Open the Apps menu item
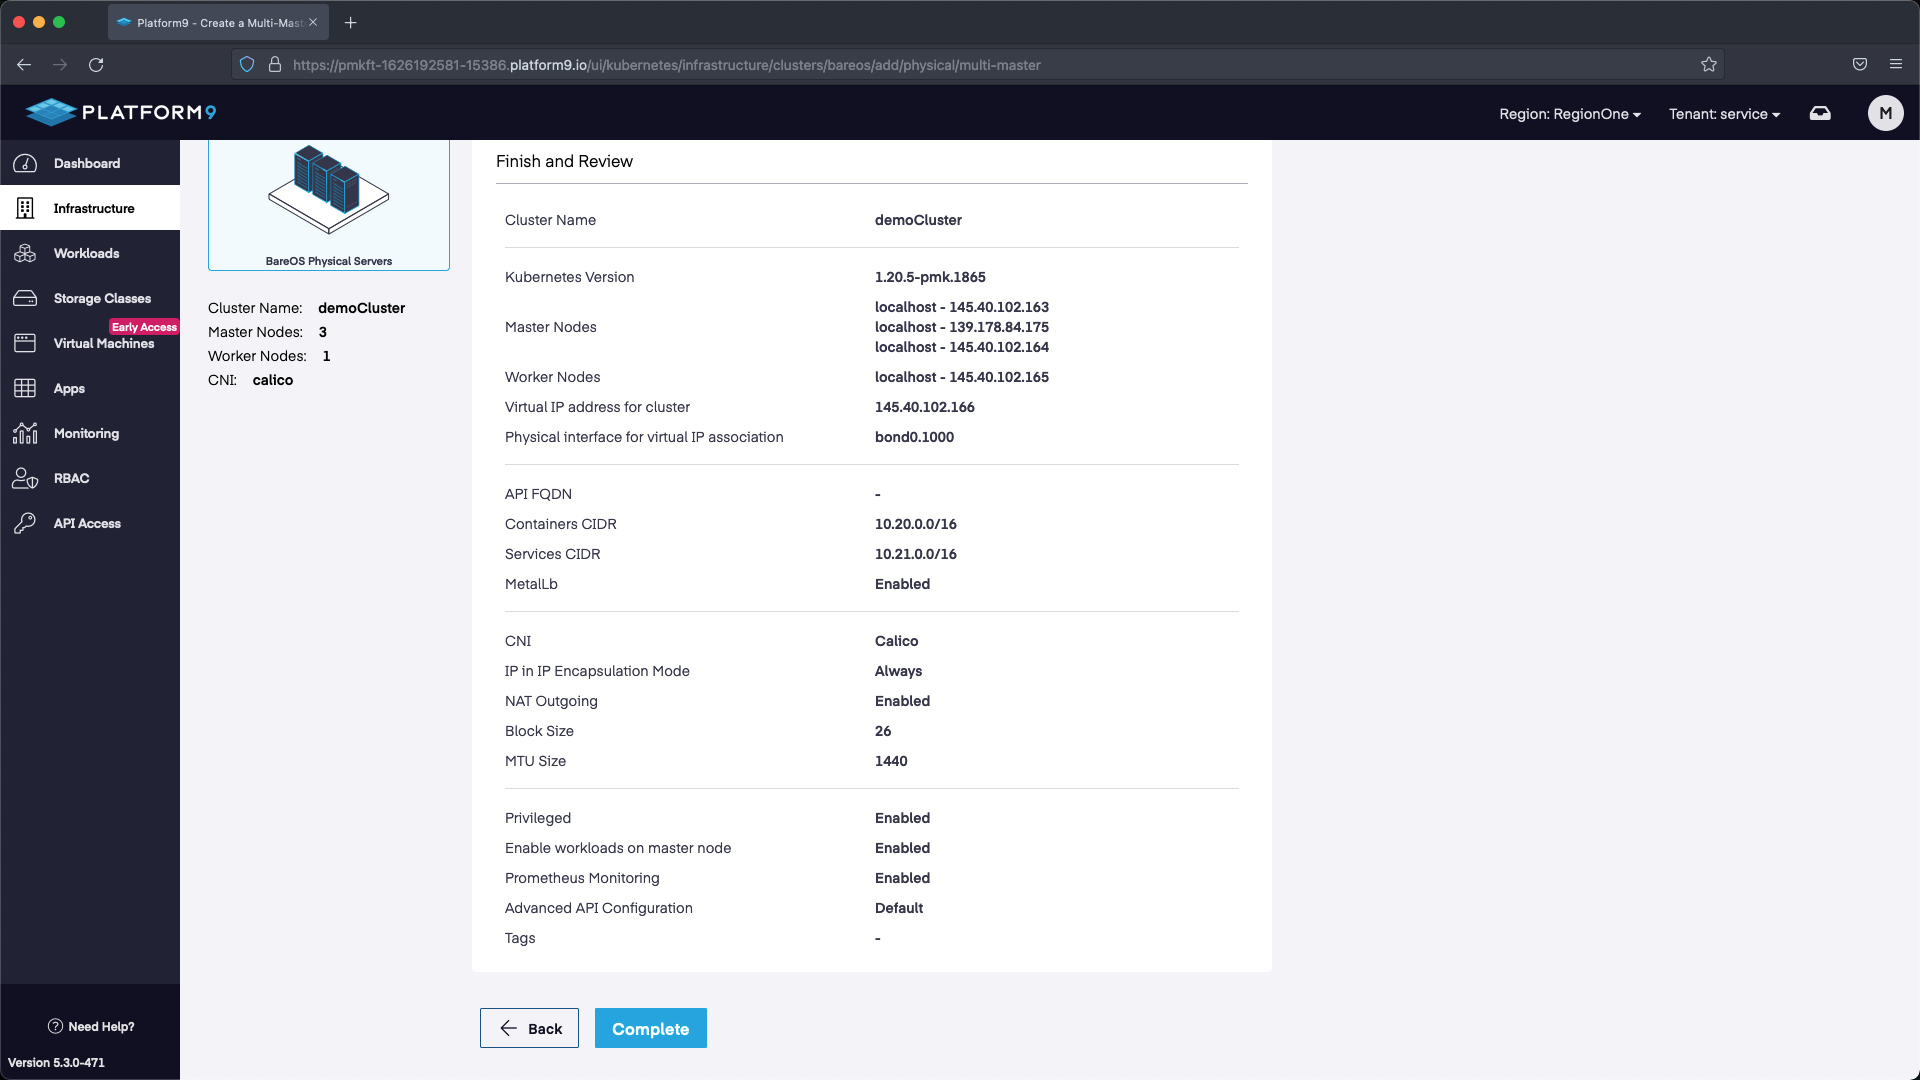Viewport: 1920px width, 1080px height. point(90,388)
